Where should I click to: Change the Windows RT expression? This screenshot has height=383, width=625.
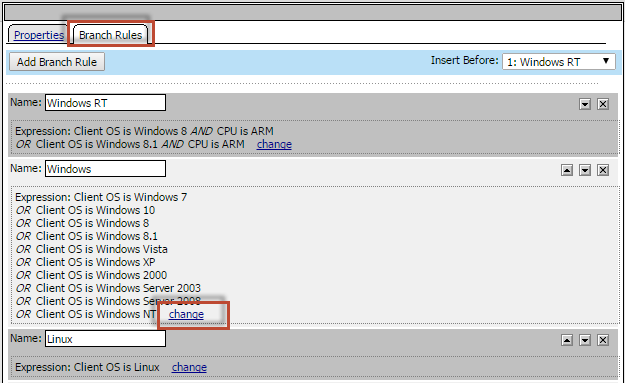coord(274,144)
